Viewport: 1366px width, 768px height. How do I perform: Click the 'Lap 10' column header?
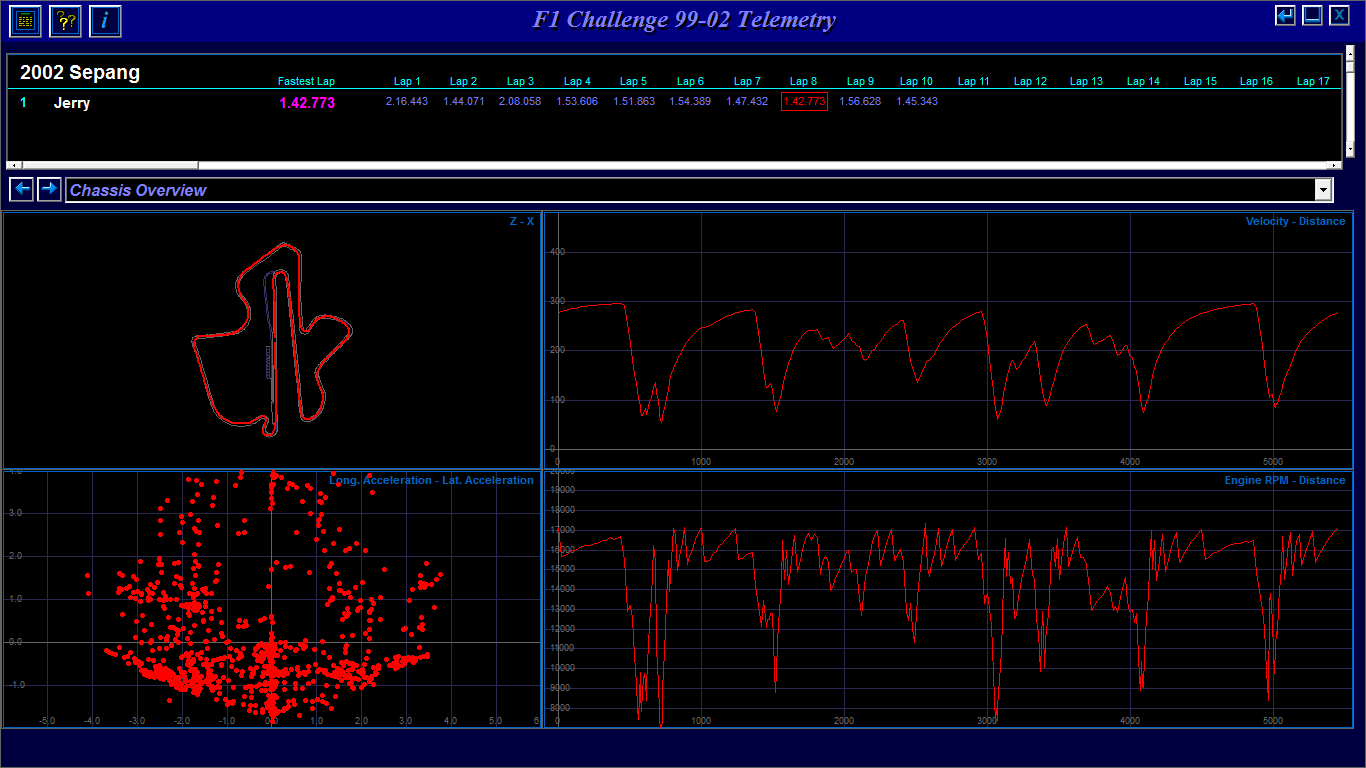916,82
